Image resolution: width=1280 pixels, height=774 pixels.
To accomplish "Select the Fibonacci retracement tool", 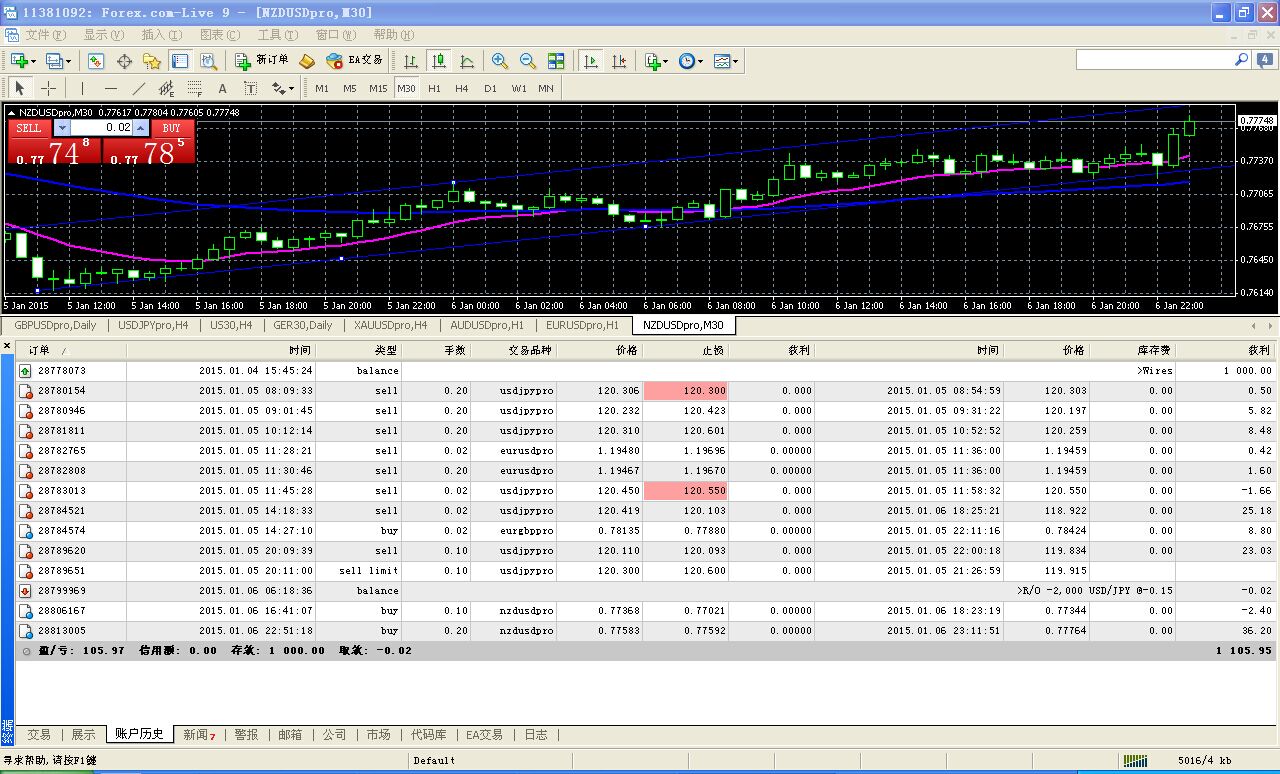I will coord(195,88).
